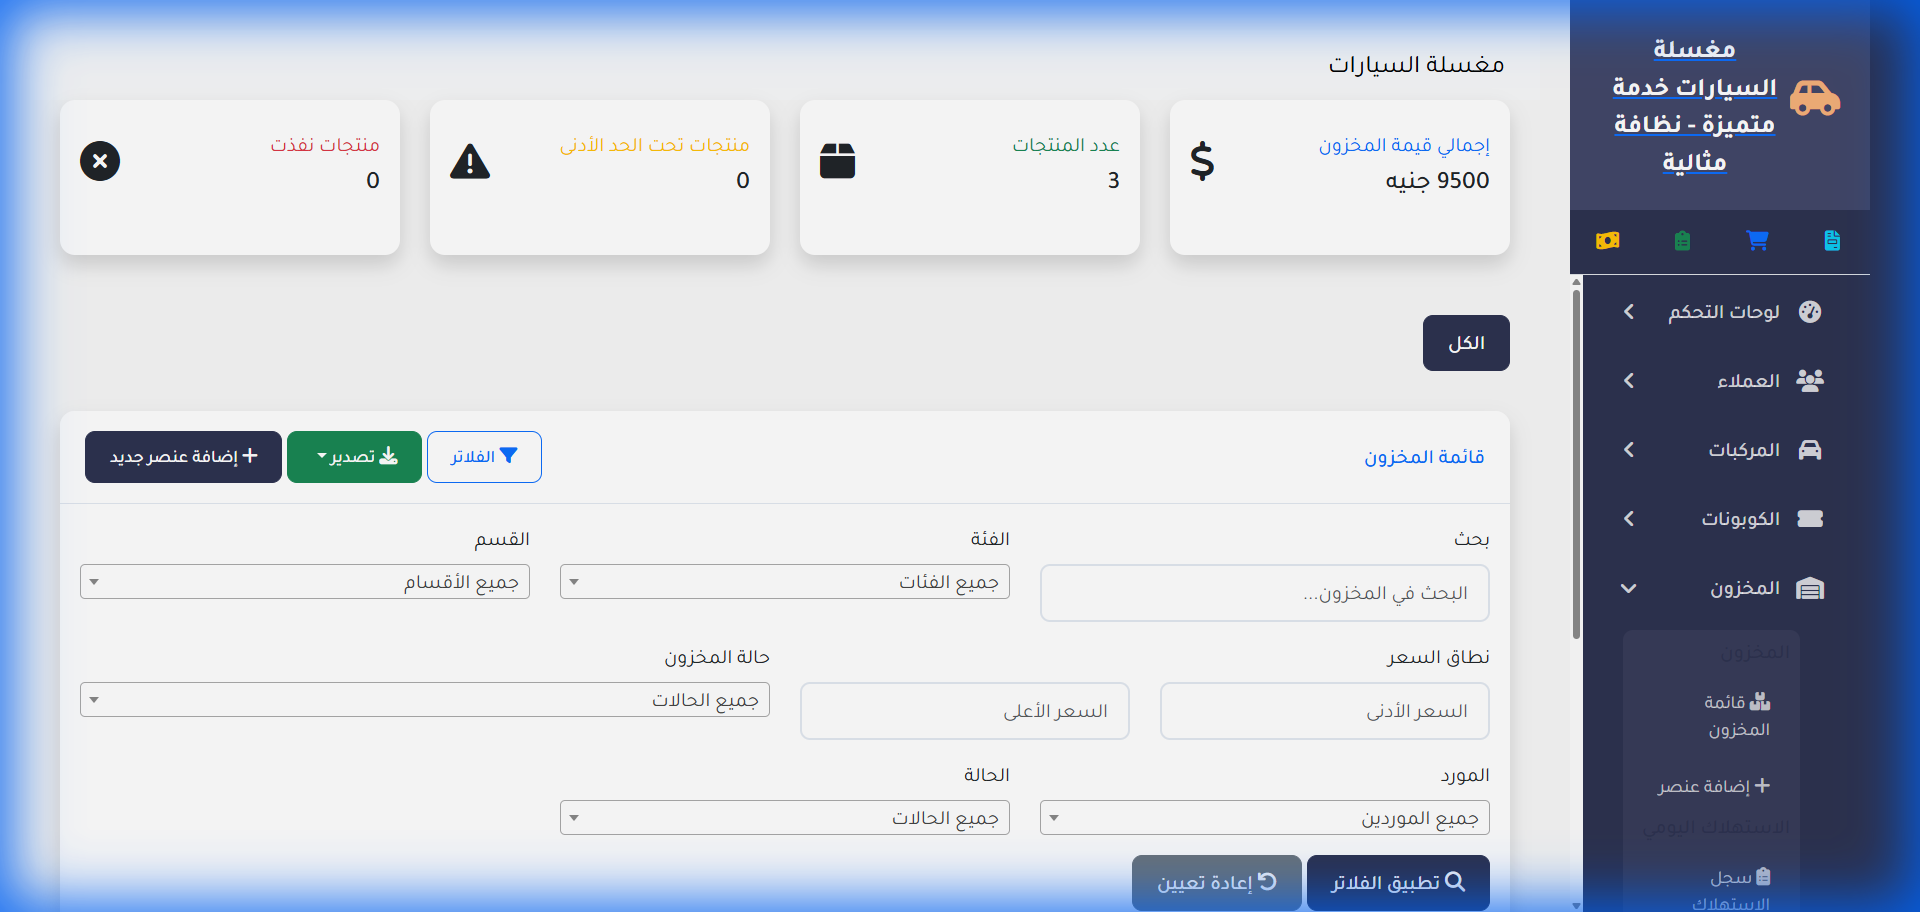Click إعادة تعيين reset button

(1217, 883)
